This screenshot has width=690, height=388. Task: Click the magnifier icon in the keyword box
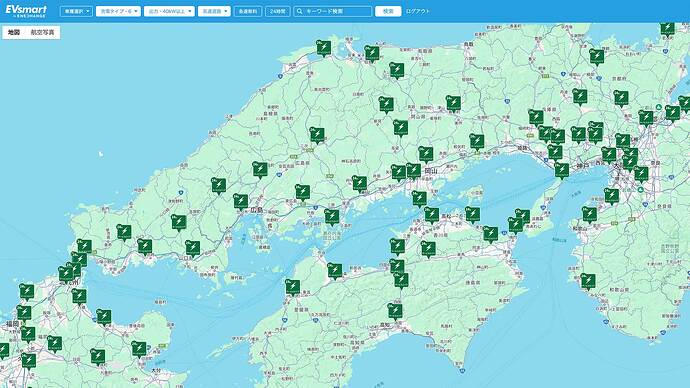click(300, 11)
